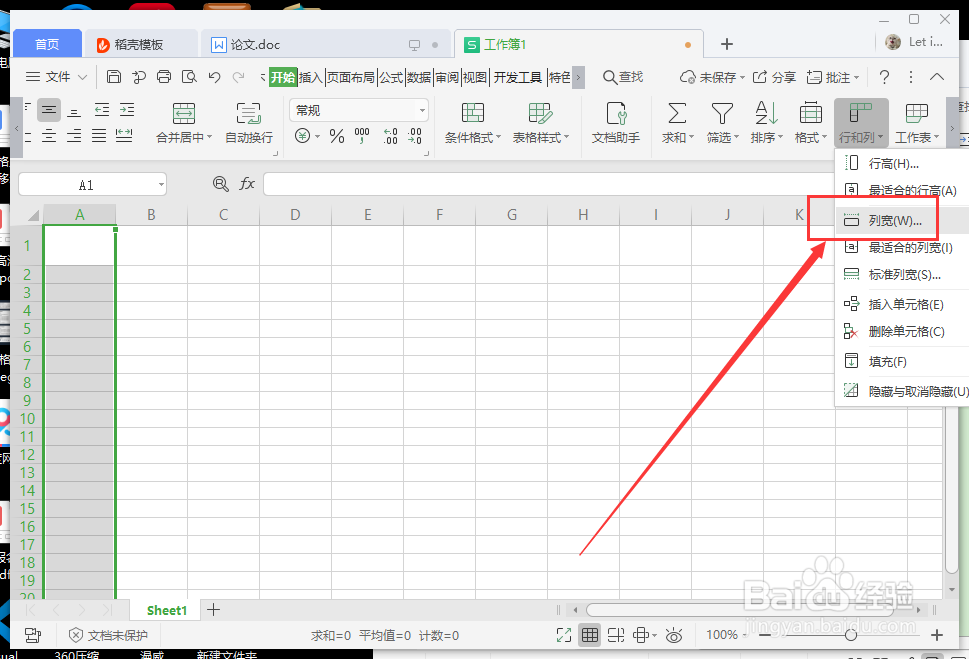Viewport: 969px width, 659px height.
Task: Open Merge and Center tool
Action: [x=184, y=122]
